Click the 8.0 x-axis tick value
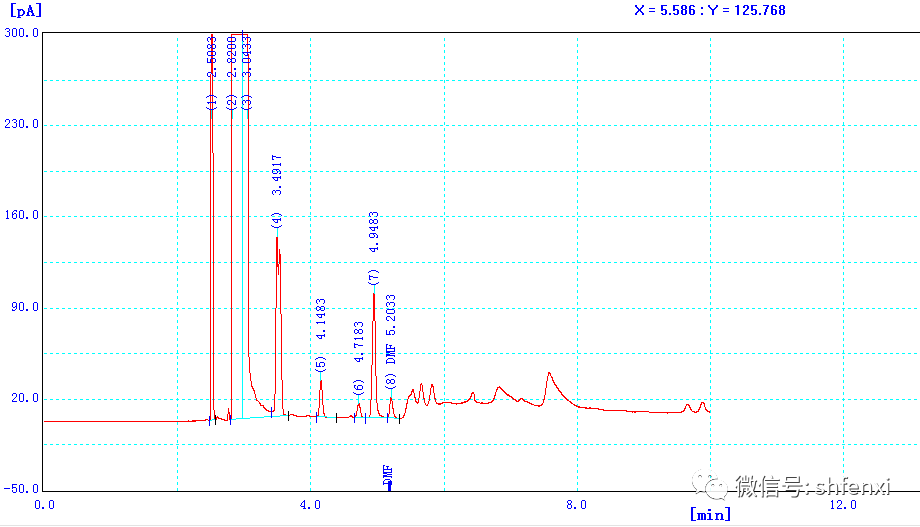 (577, 504)
